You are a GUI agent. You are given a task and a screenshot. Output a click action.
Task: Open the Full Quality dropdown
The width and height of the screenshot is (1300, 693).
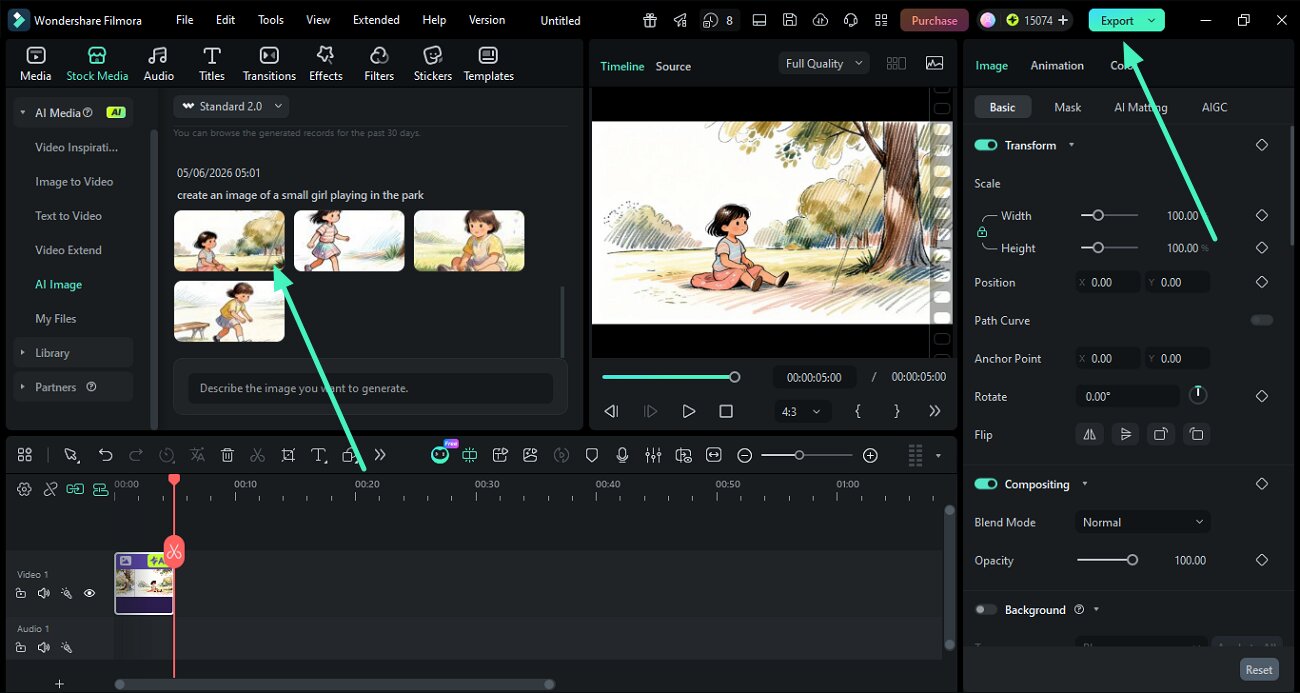point(825,63)
